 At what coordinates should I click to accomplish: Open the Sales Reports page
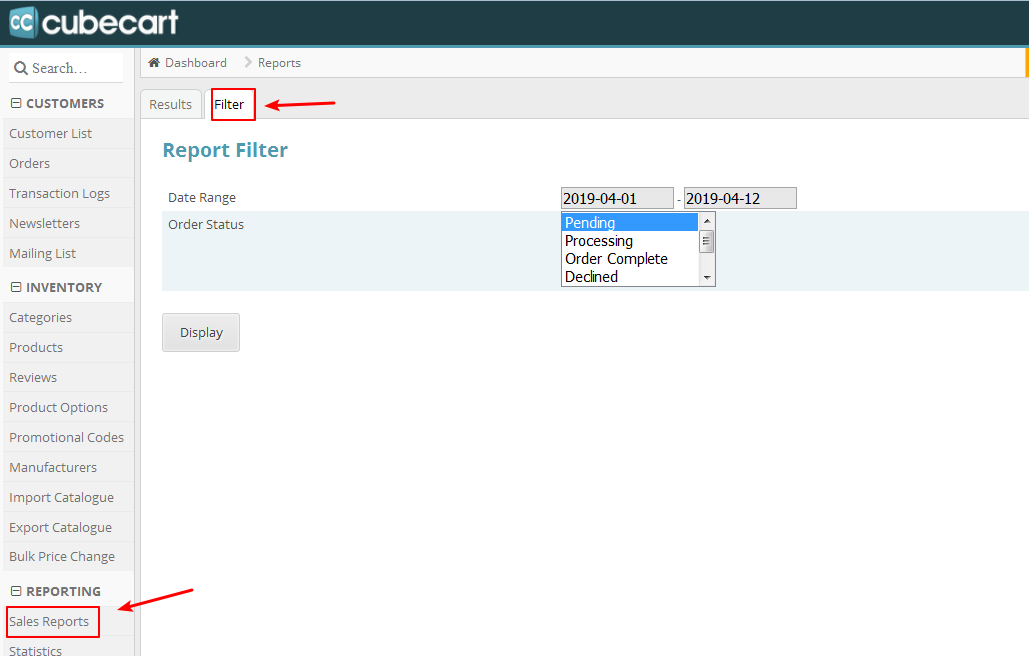52,621
